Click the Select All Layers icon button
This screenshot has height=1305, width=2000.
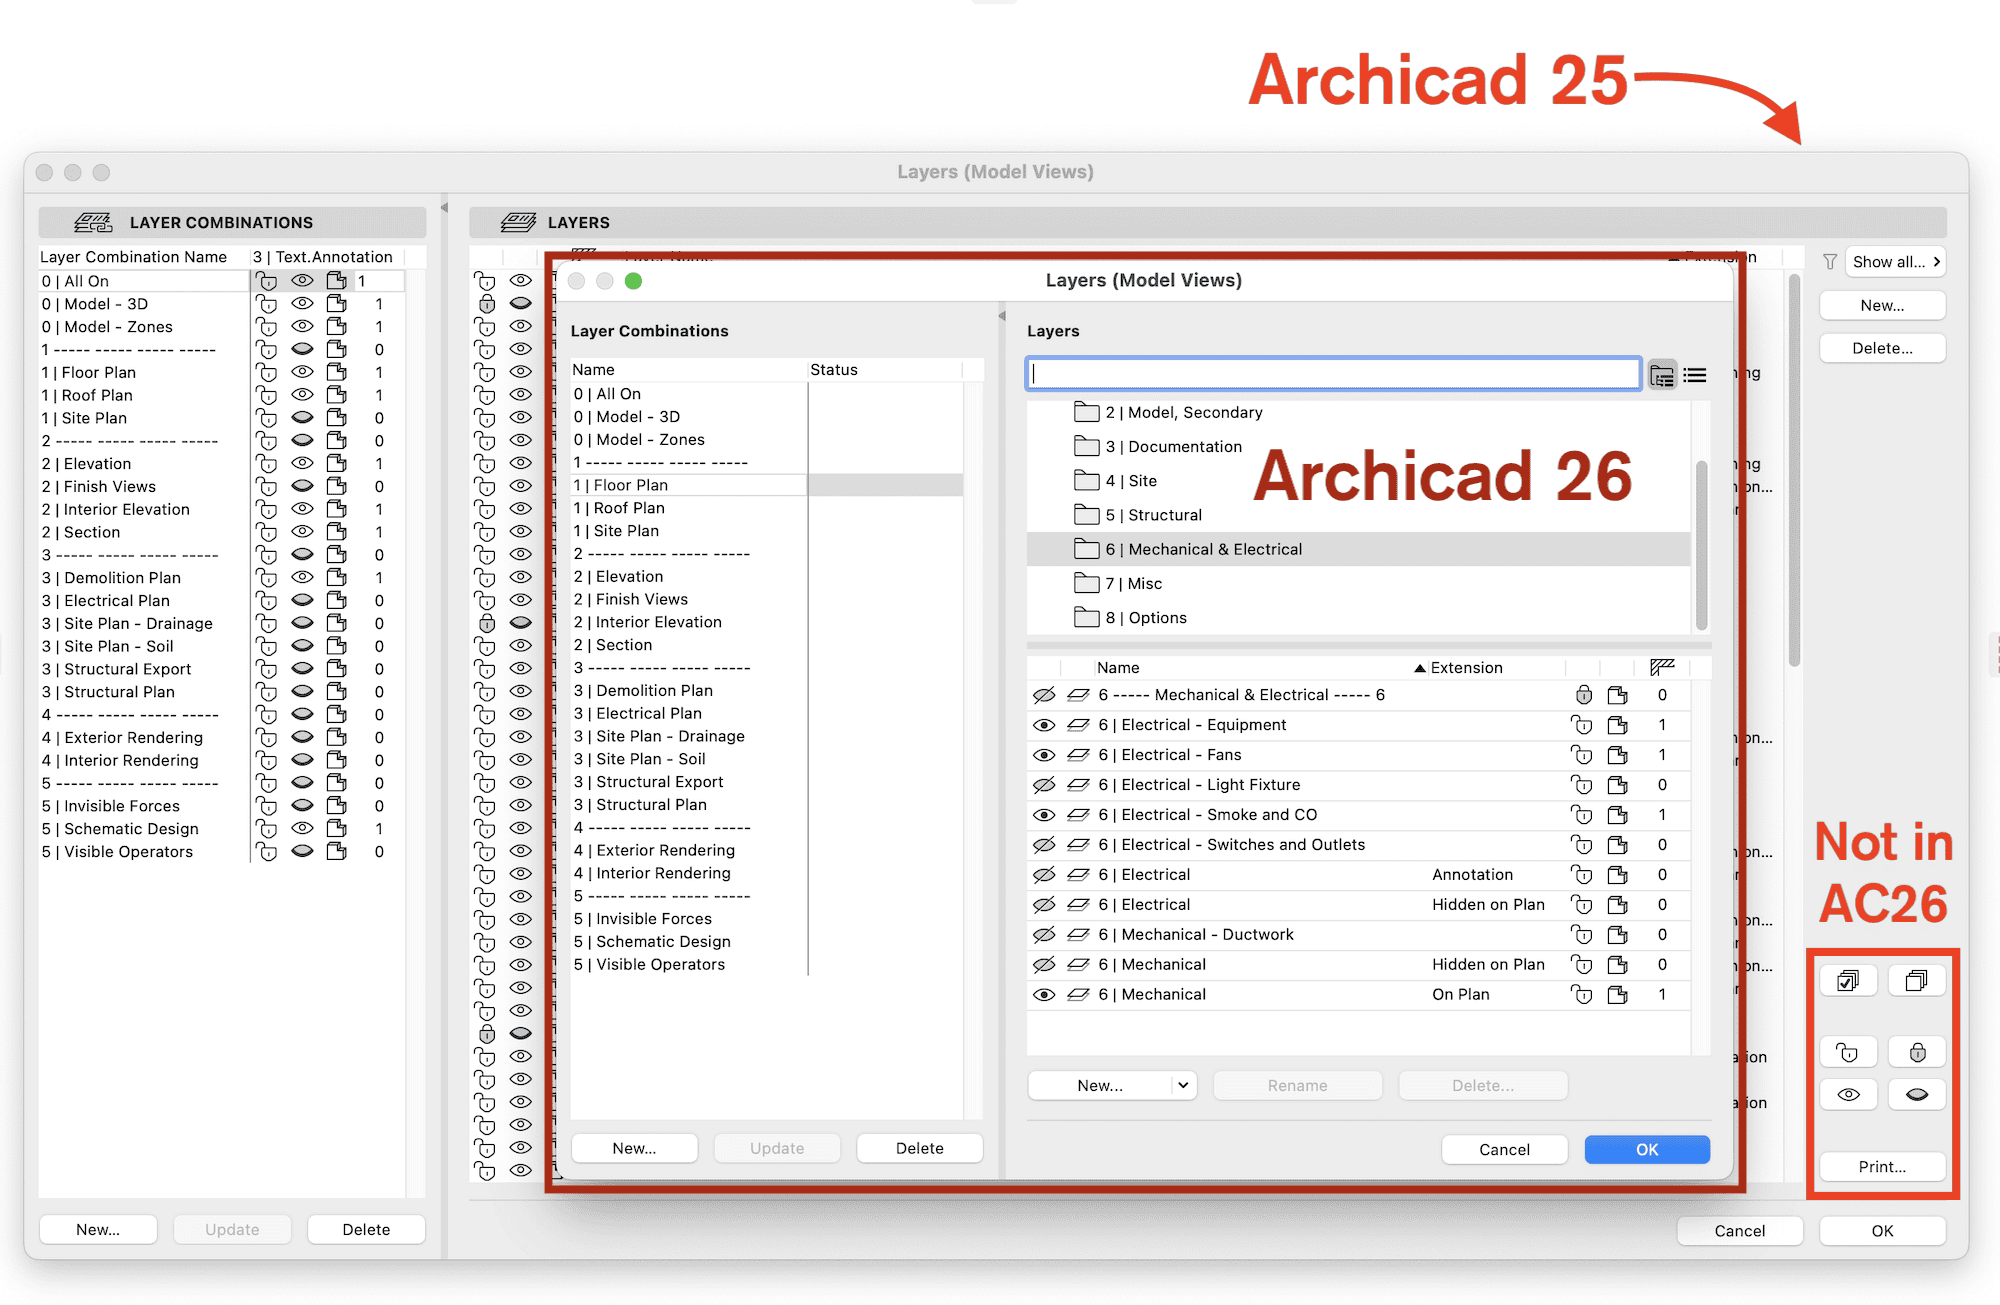click(x=1848, y=981)
